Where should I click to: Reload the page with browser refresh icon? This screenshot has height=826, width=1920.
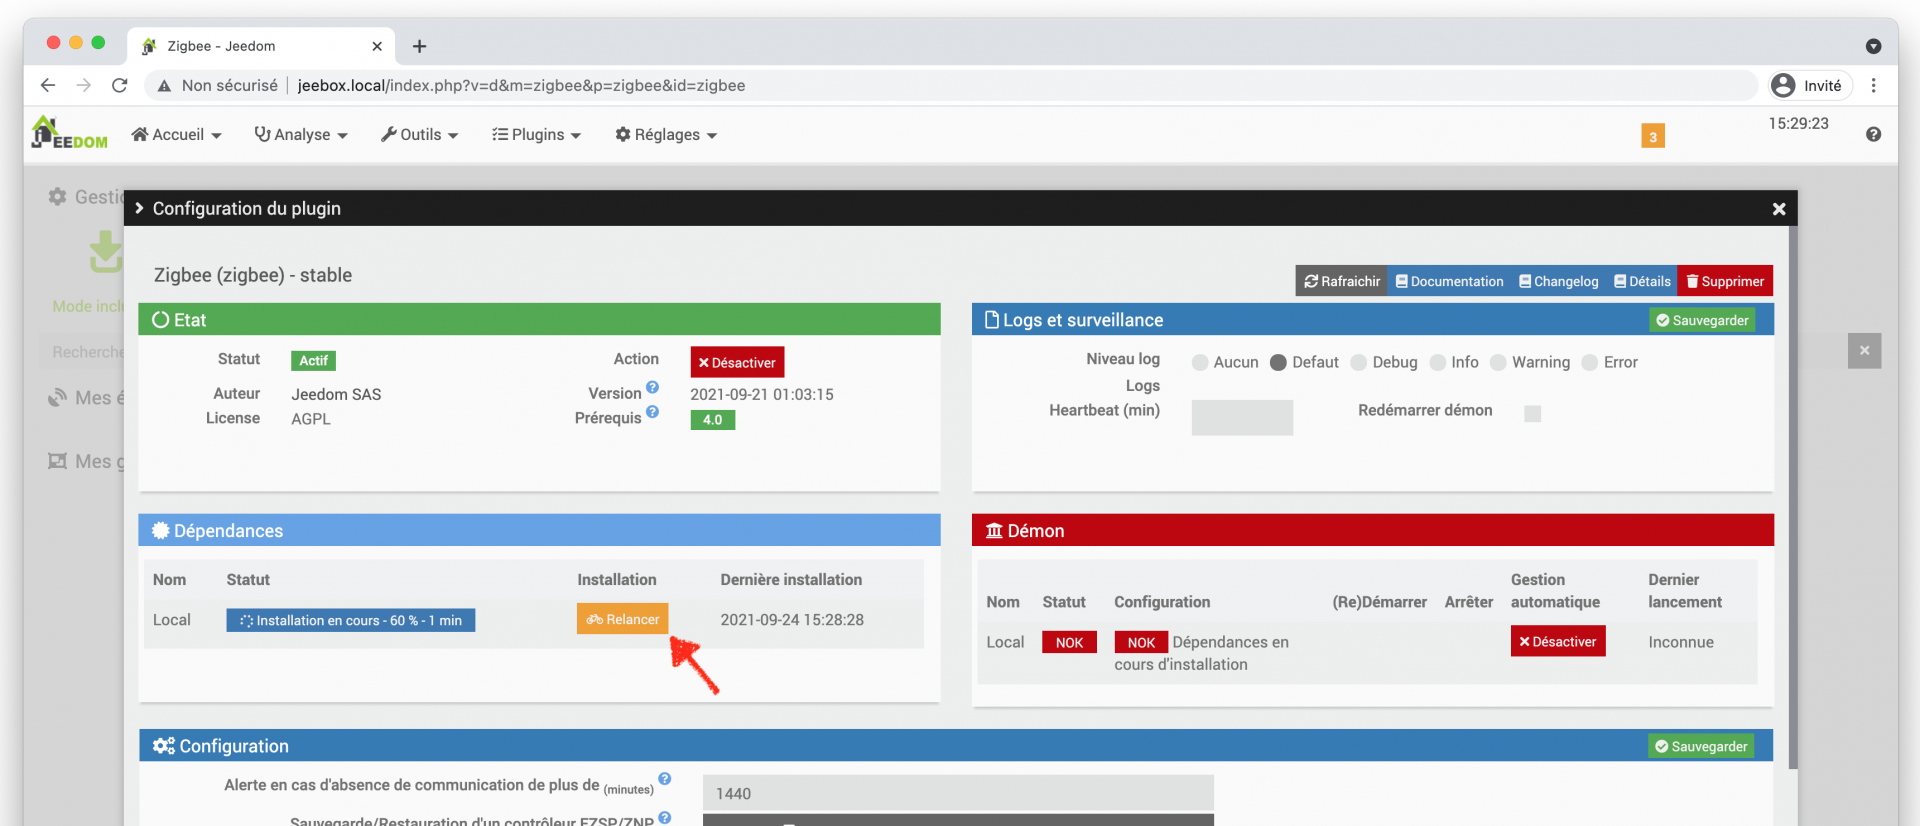click(120, 86)
